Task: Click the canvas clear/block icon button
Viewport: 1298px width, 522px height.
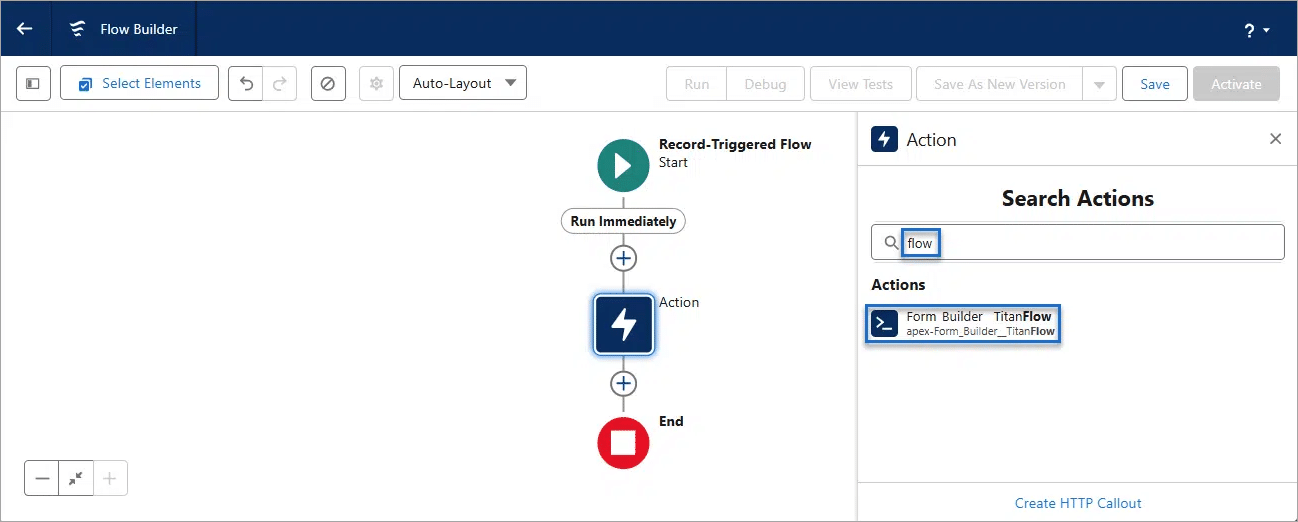Action: 327,84
